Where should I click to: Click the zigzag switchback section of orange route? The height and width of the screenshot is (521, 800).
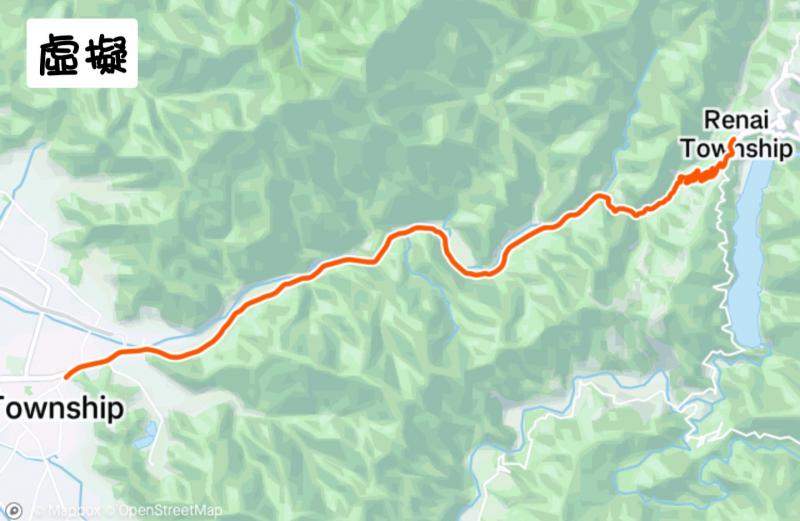(703, 173)
